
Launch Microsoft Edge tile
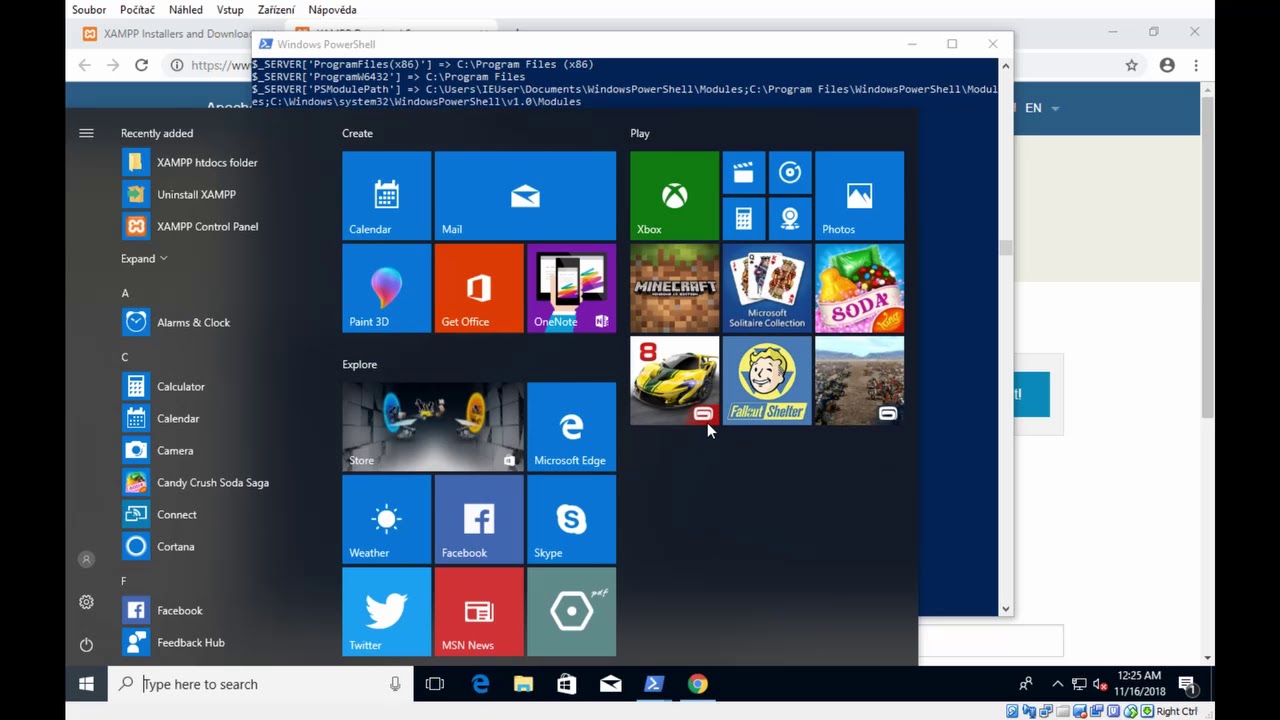point(571,426)
